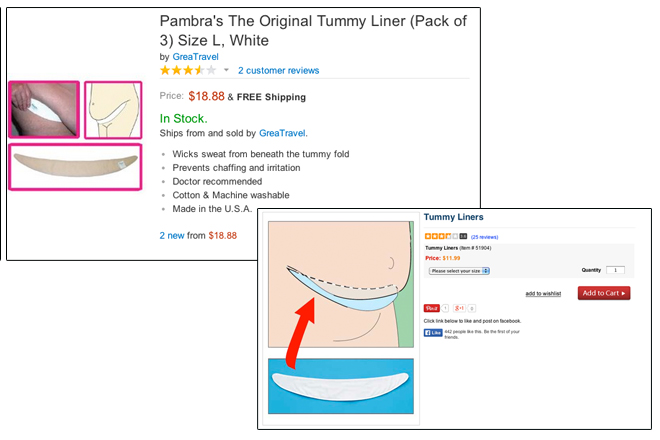Select the body diagram illustration thumbnail
This screenshot has width=660, height=440.
113,110
